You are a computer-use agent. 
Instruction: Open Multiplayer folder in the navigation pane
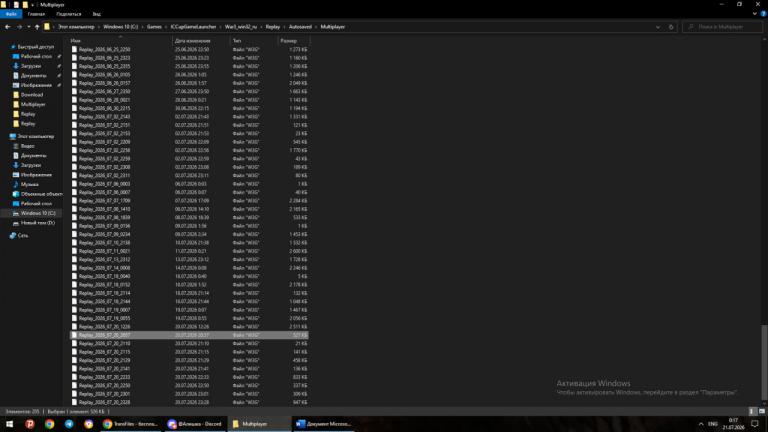coord(33,104)
